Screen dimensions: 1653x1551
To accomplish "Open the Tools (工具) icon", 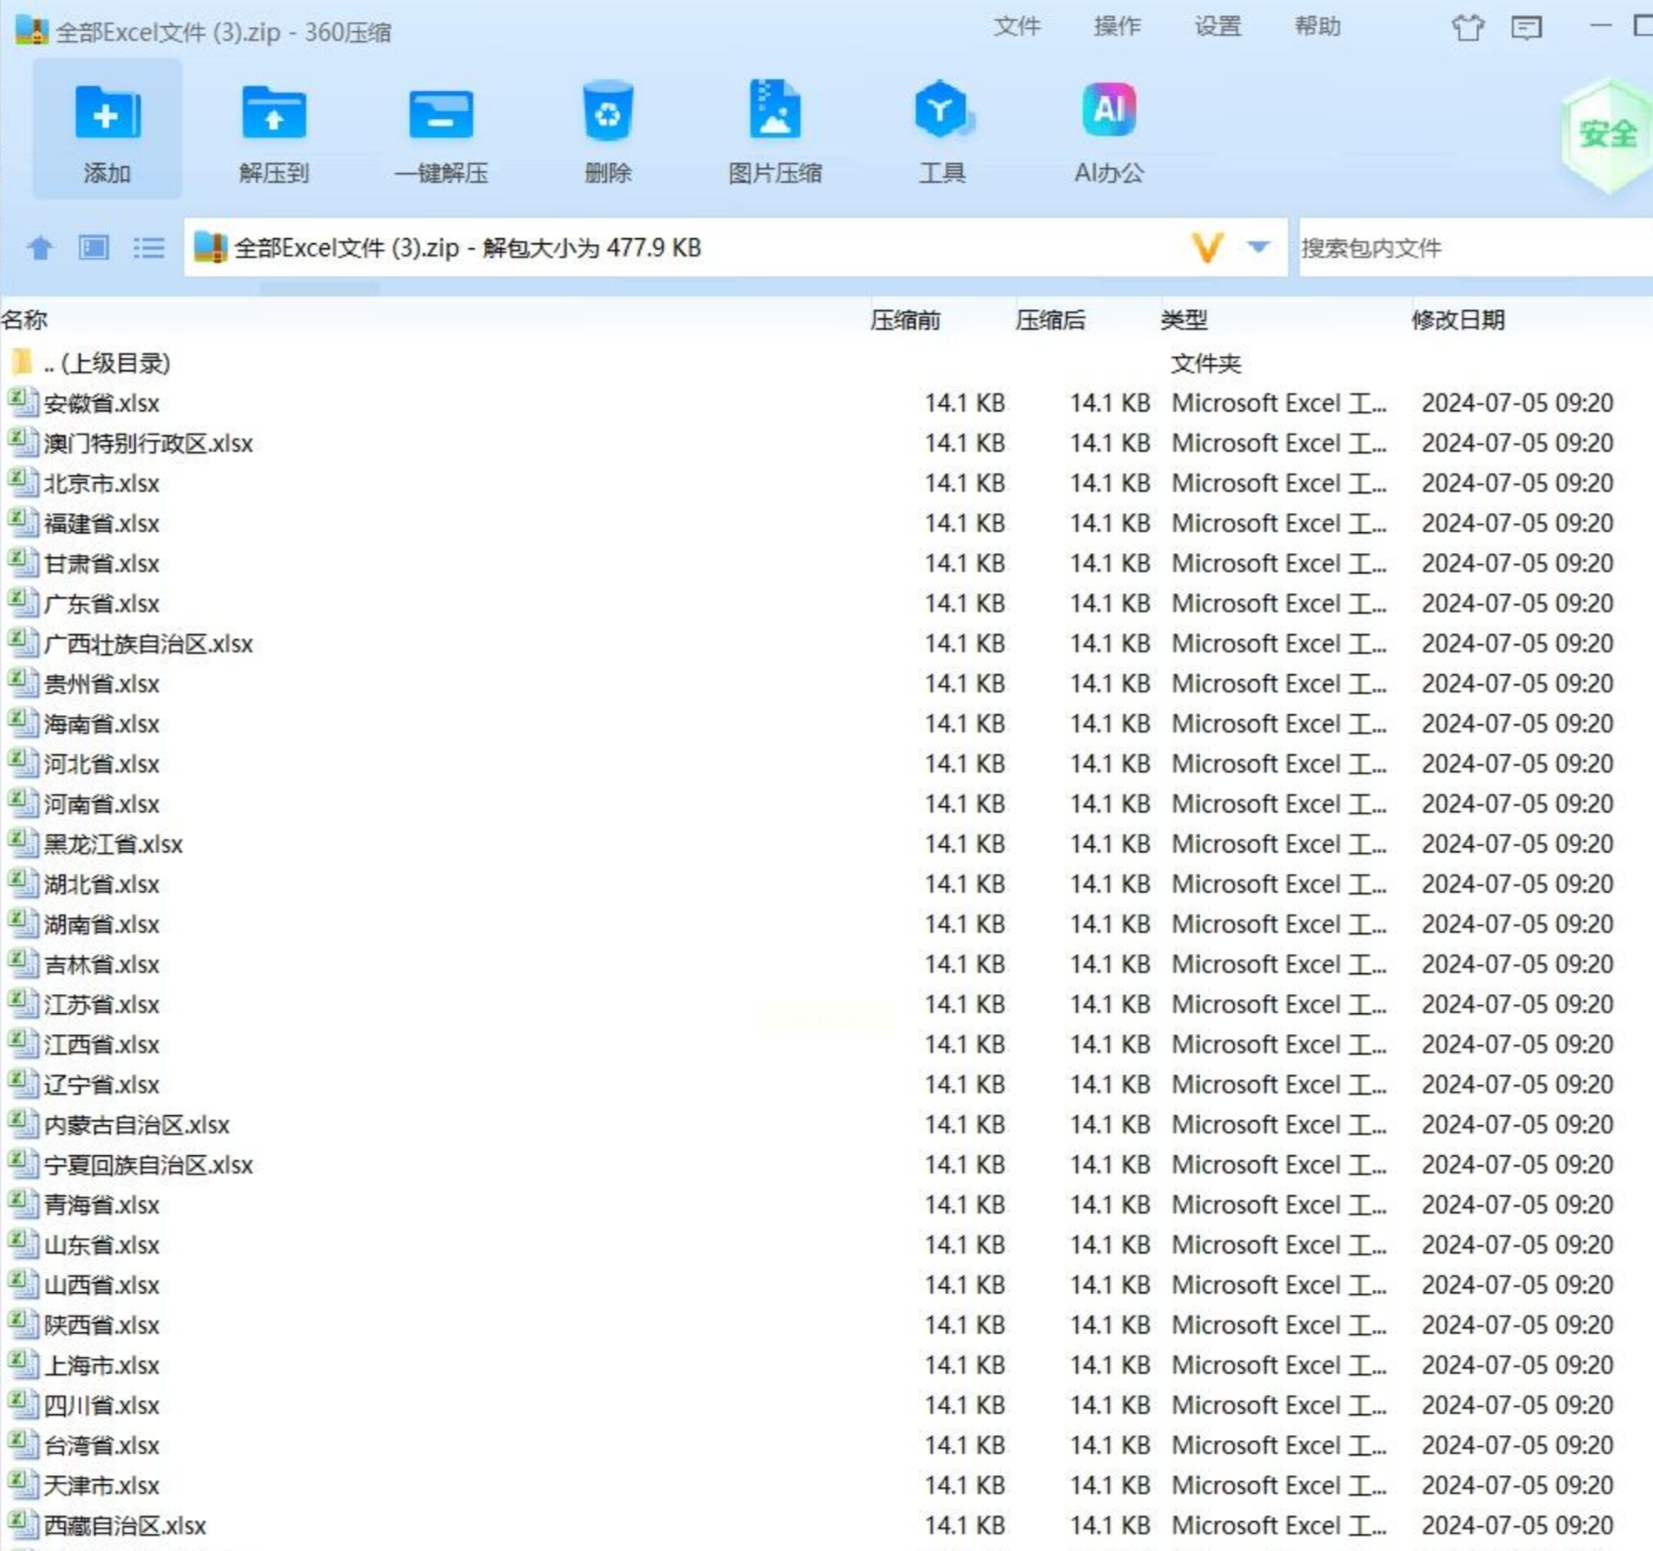I will [x=941, y=111].
